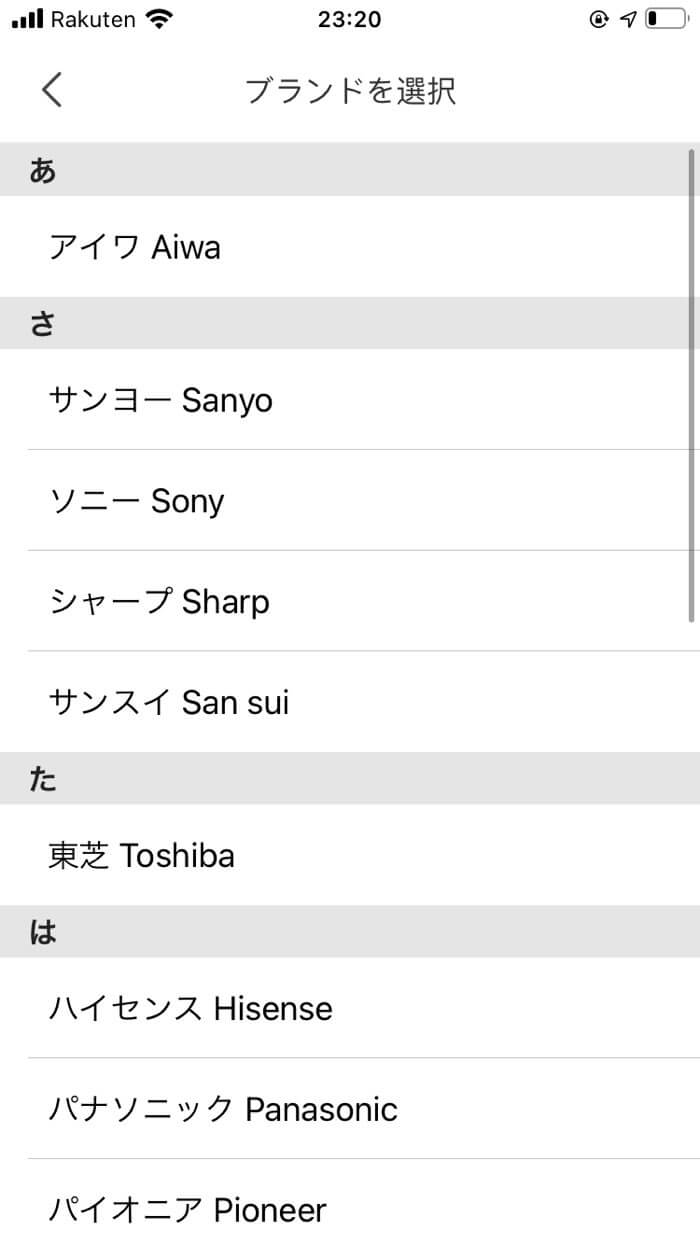Screen dimensions: 700x1245
Task: Click the vertical scrollbar thumb
Action: [x=692, y=385]
